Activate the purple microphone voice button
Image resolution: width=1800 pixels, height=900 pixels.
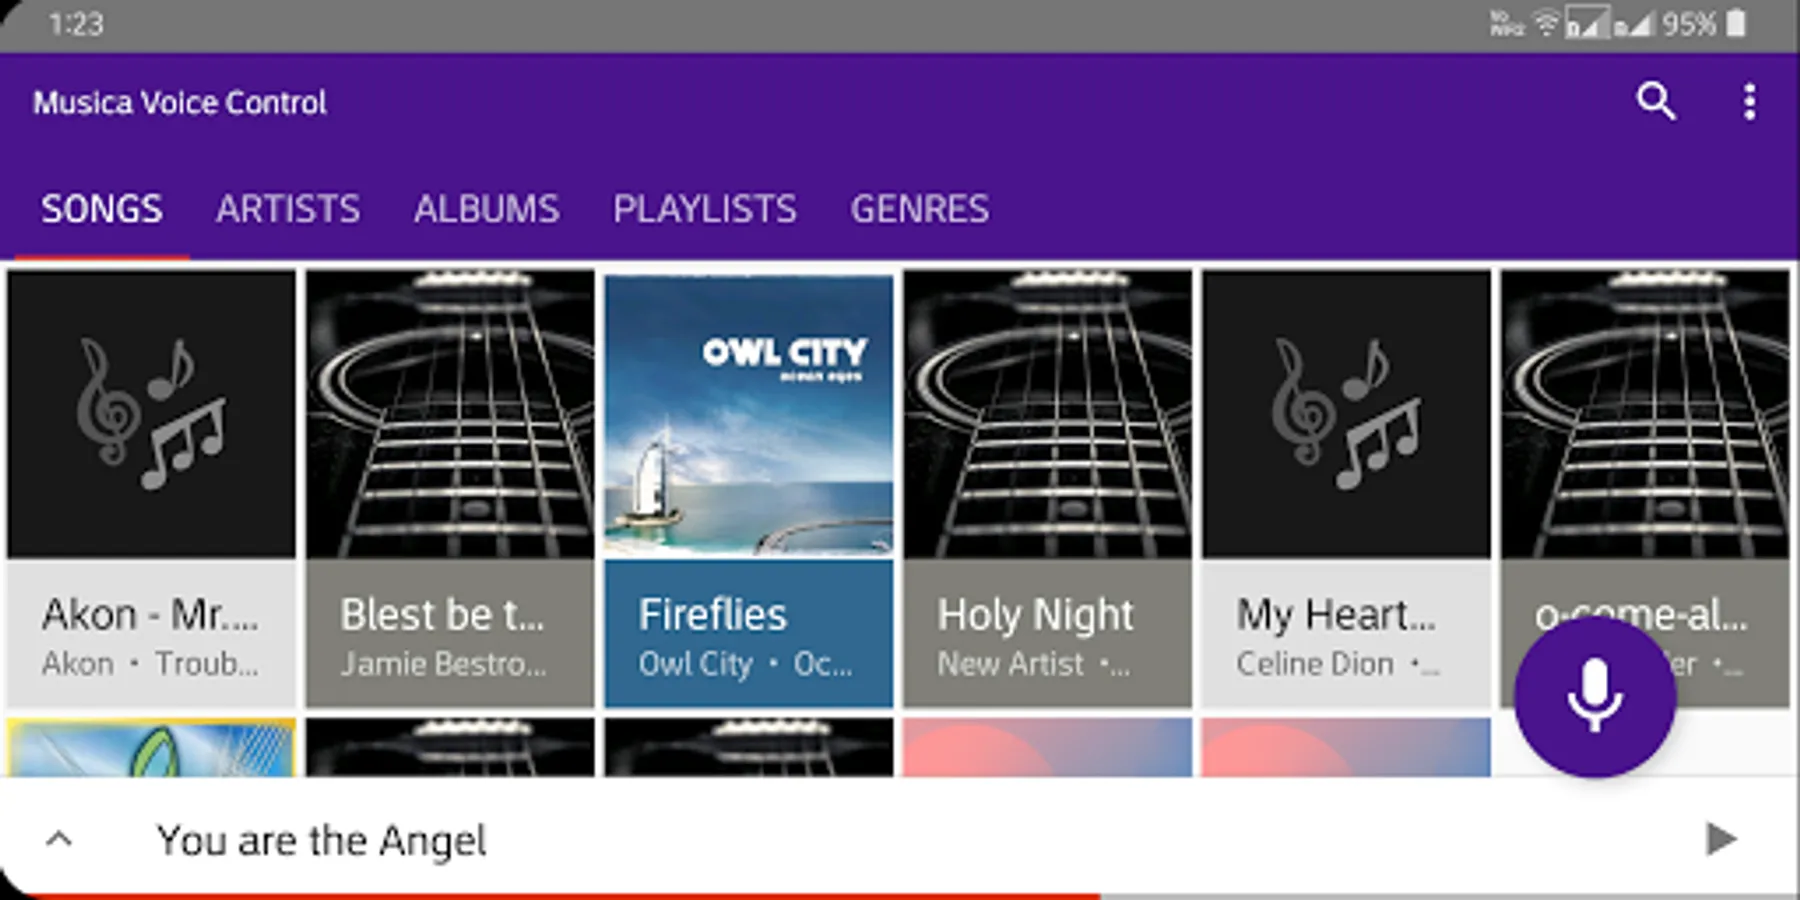click(1594, 697)
